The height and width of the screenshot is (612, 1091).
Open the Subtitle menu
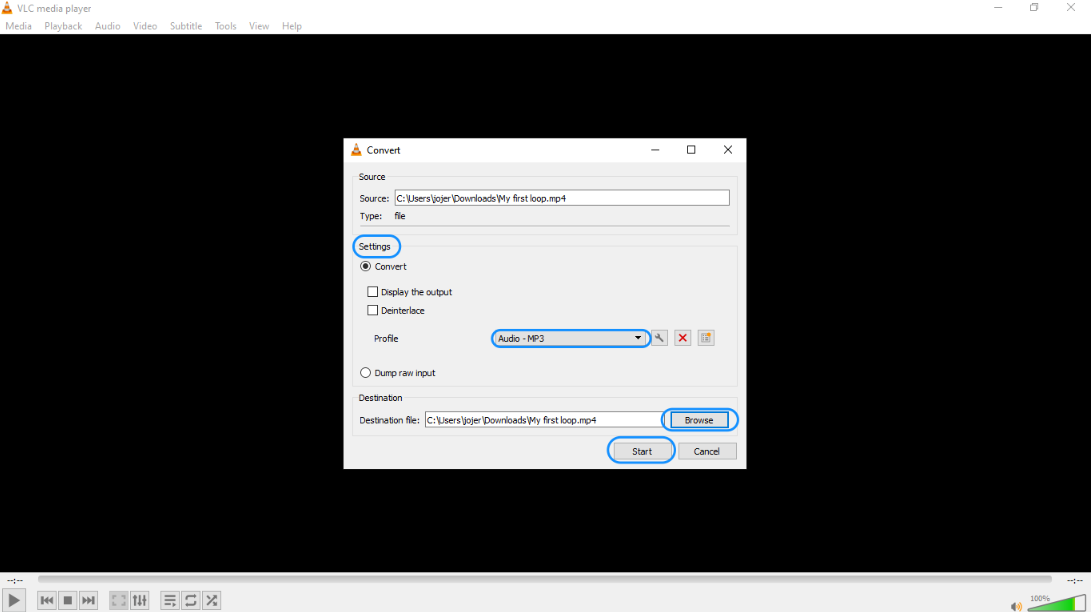coord(186,26)
